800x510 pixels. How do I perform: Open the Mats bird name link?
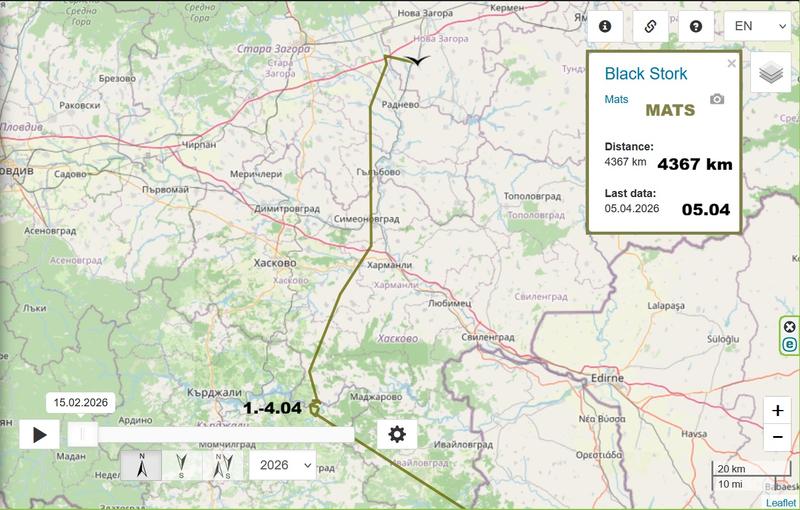(616, 99)
